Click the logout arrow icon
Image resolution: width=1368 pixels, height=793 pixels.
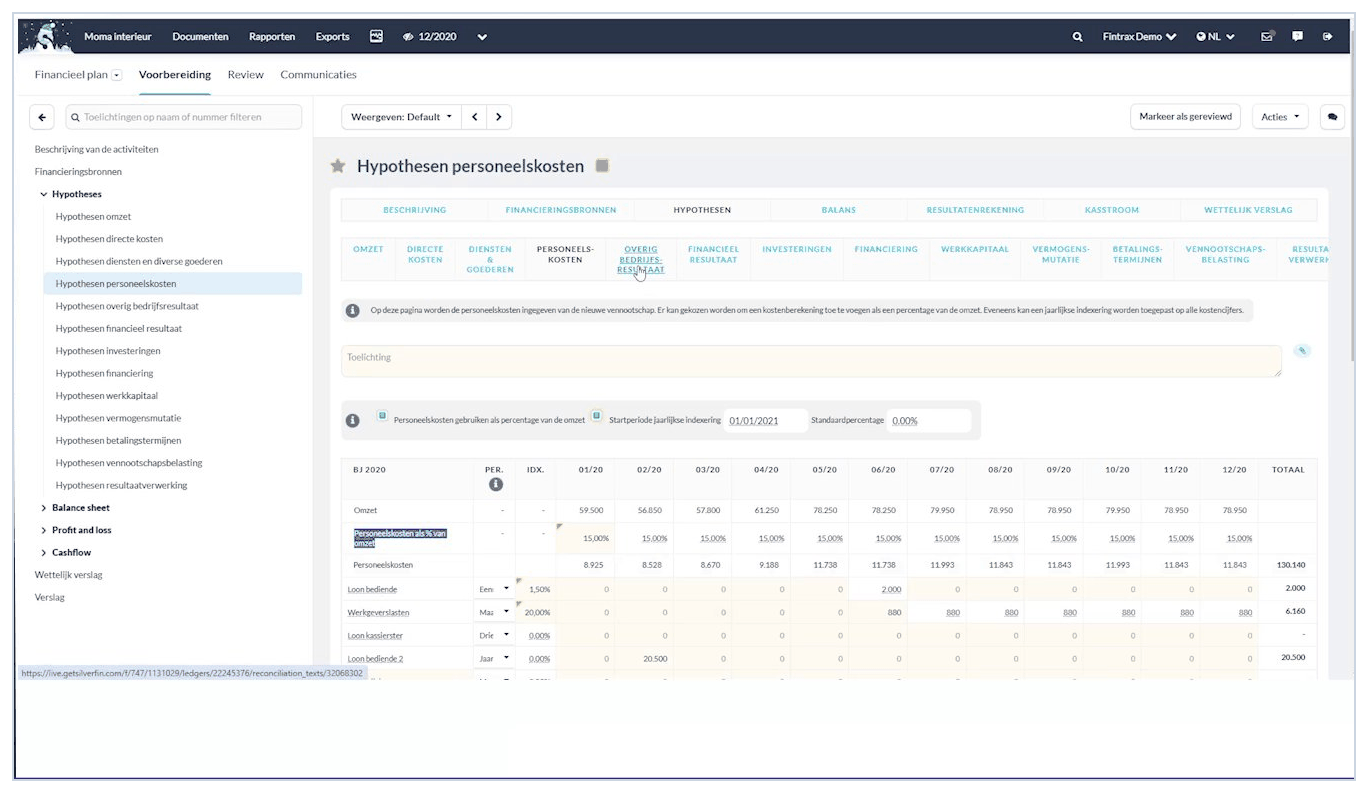click(x=1327, y=37)
